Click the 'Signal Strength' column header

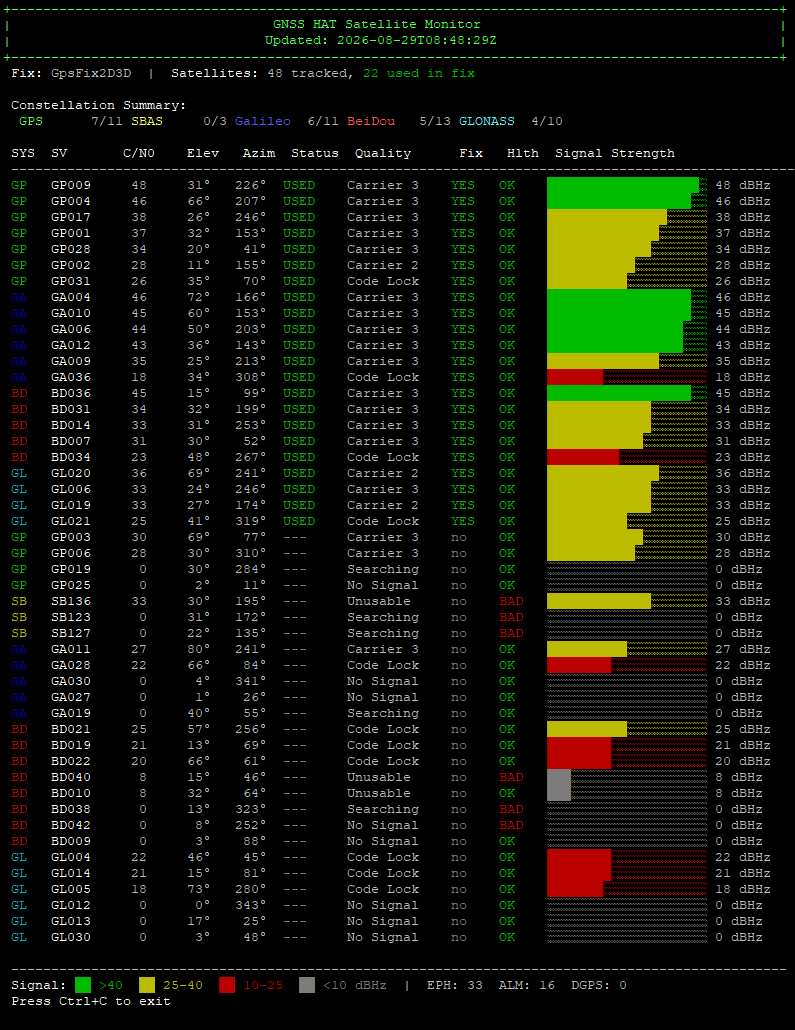click(615, 153)
